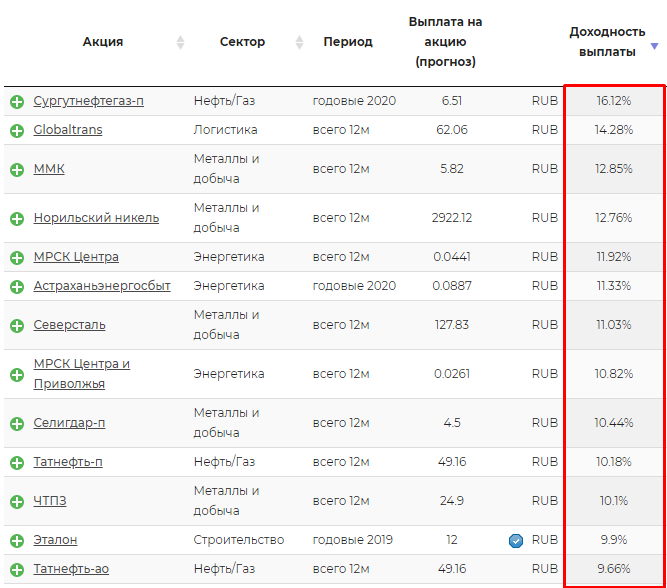Open the Северсталь stock link
The image size is (667, 588).
point(69,325)
